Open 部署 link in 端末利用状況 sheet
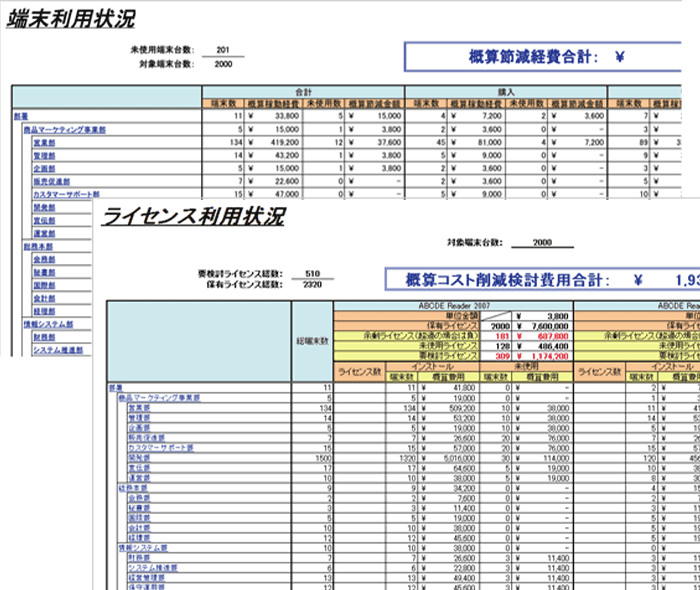The image size is (700, 590). tap(21, 116)
